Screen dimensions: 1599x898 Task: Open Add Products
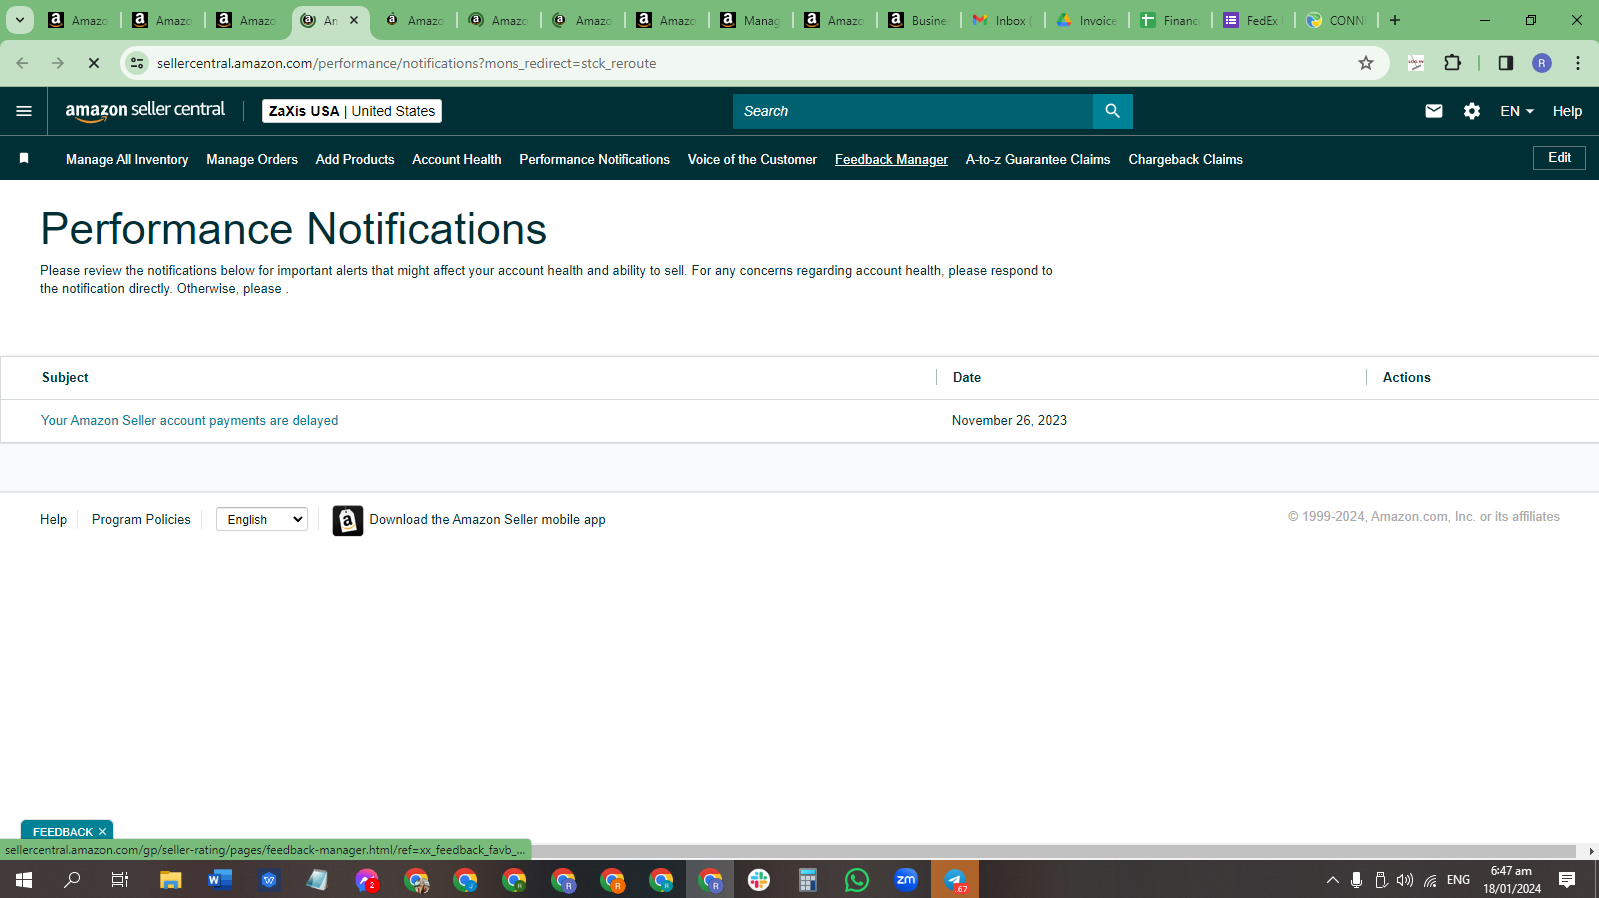(x=355, y=159)
